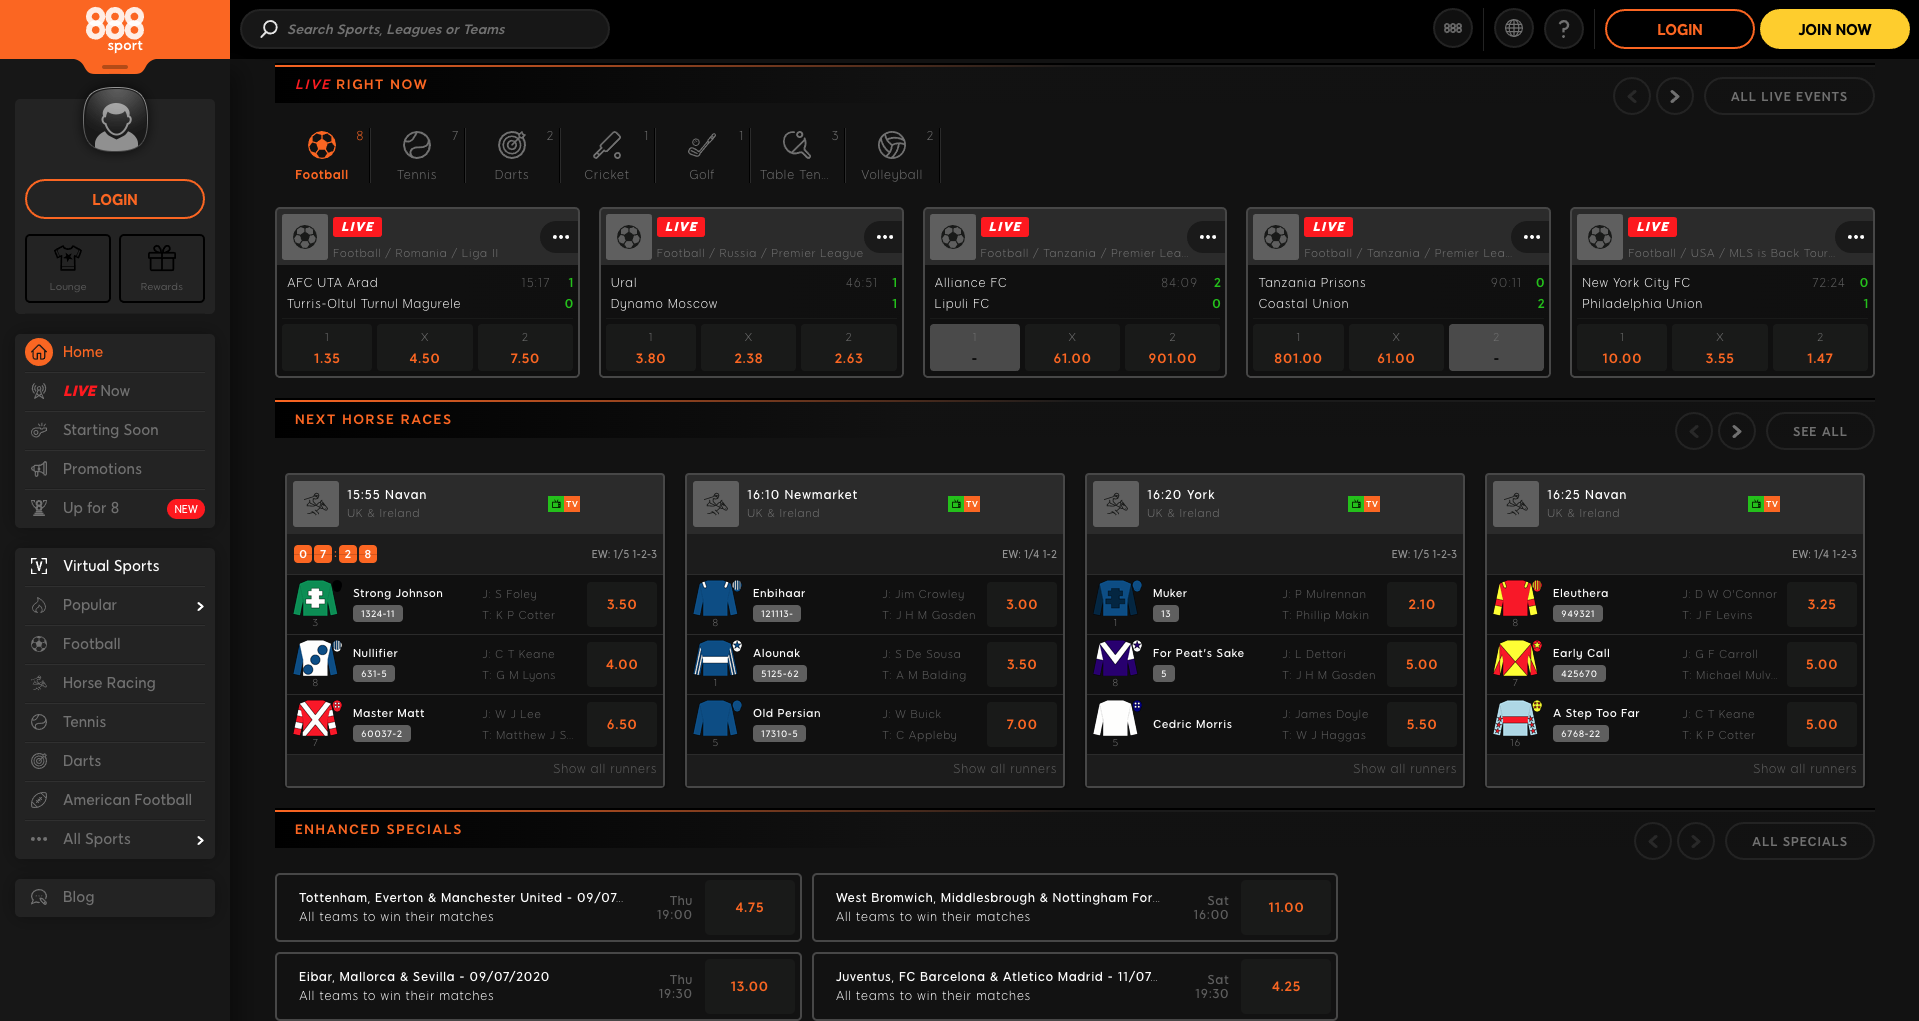The image size is (1919, 1021).
Task: Focus the Search Sports, Leagues or Teams field
Action: (x=425, y=29)
